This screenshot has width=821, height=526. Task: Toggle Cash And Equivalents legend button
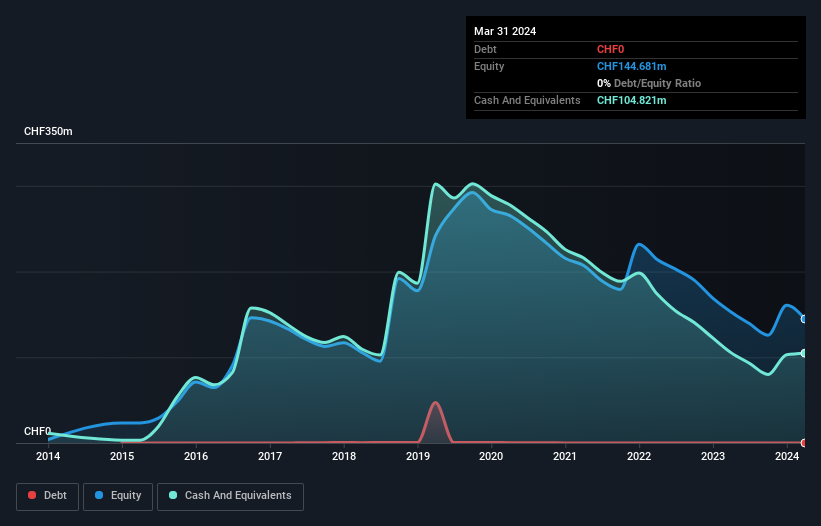230,496
